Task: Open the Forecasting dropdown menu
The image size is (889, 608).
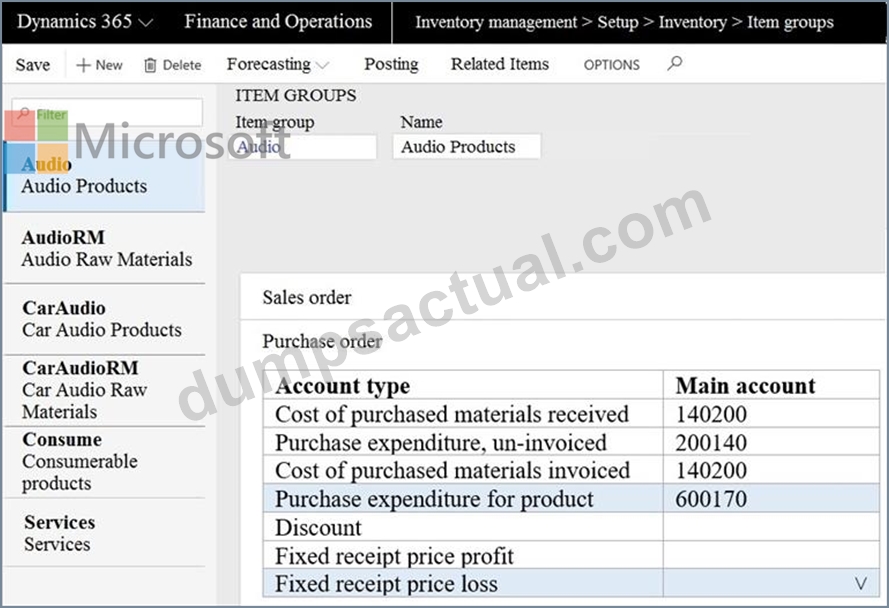Action: (x=278, y=64)
